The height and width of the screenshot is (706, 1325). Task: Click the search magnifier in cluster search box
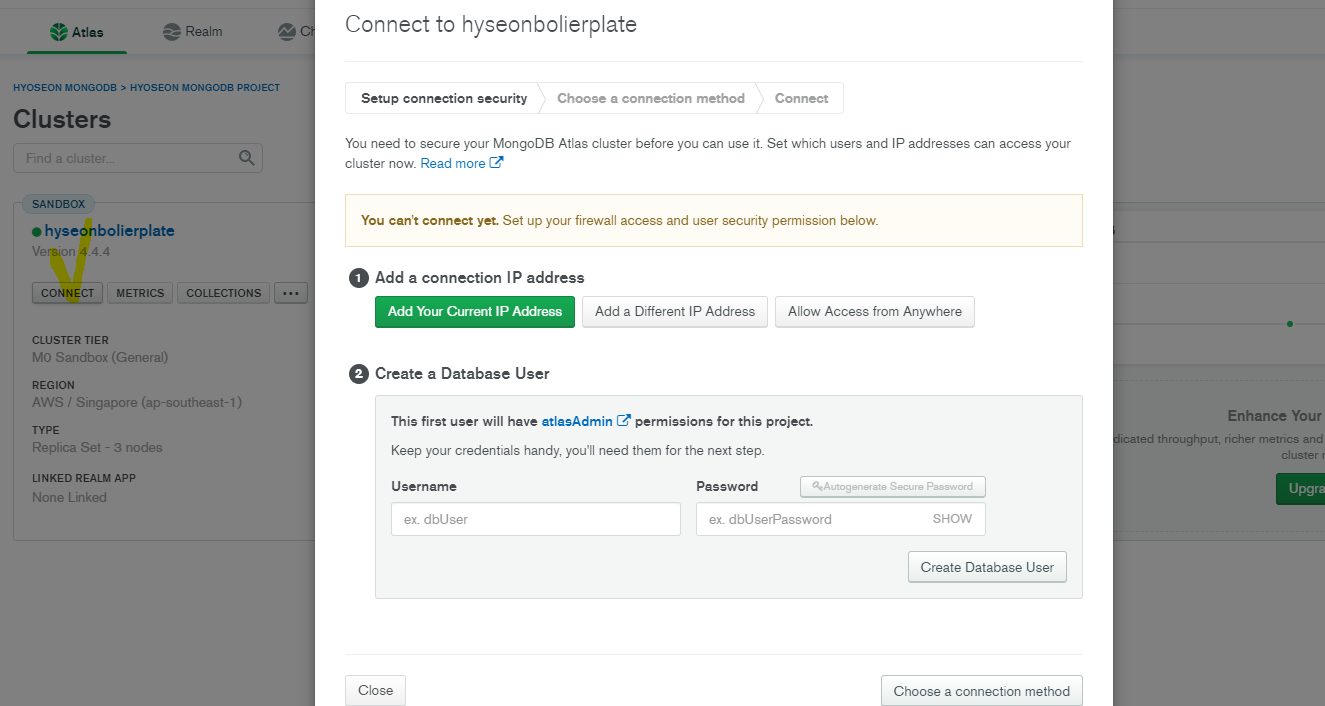[247, 158]
